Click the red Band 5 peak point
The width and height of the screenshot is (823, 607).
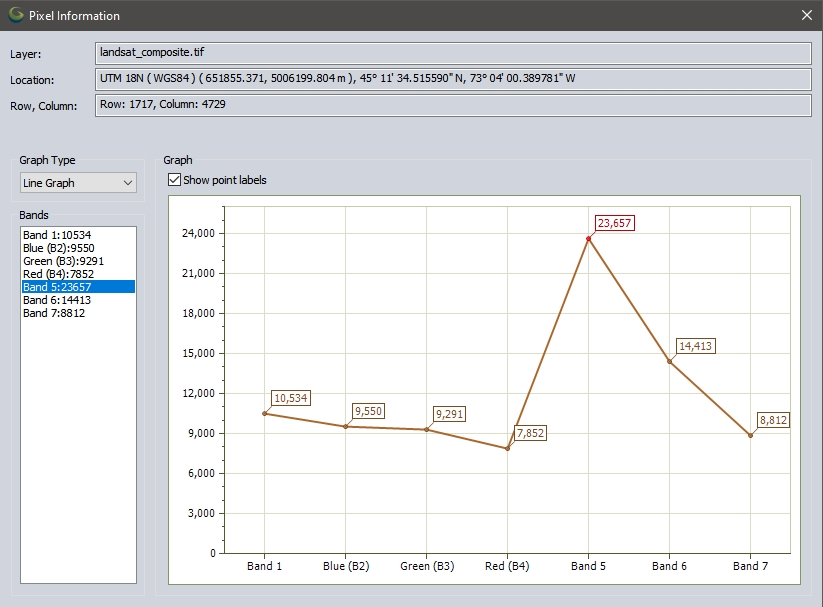[589, 238]
